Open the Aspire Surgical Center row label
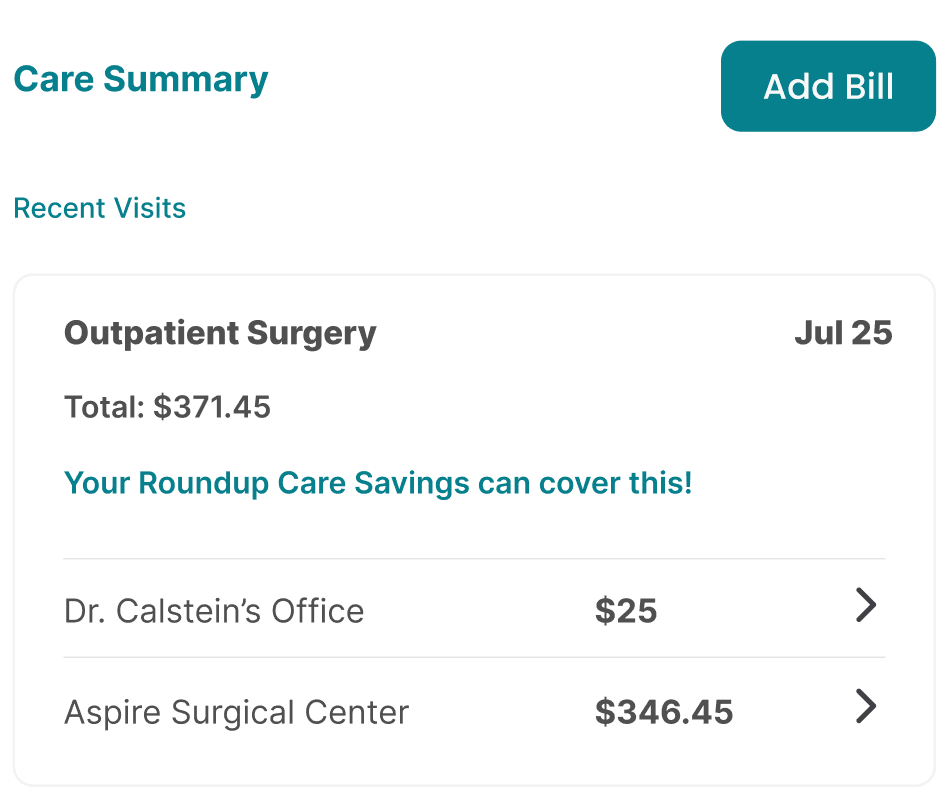The width and height of the screenshot is (952, 810). click(237, 713)
